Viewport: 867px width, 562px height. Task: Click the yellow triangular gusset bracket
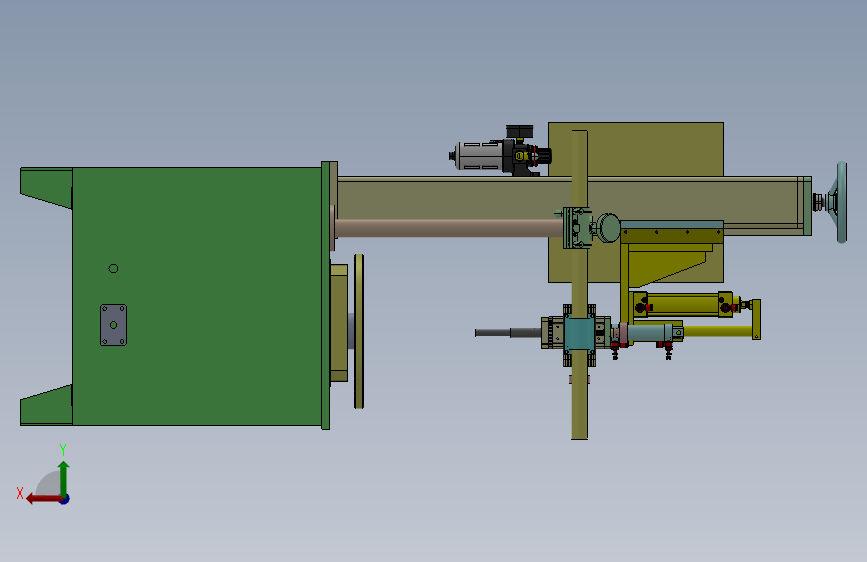[x=666, y=268]
